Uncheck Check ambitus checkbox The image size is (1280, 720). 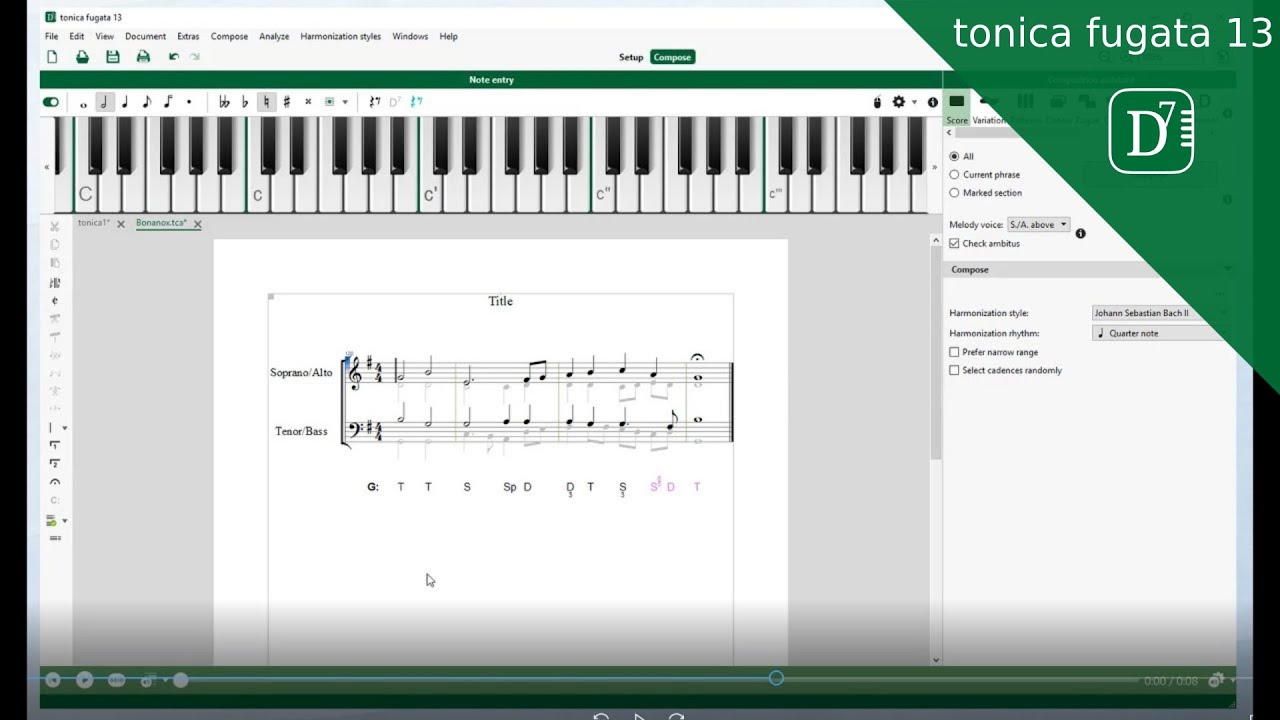click(x=954, y=243)
